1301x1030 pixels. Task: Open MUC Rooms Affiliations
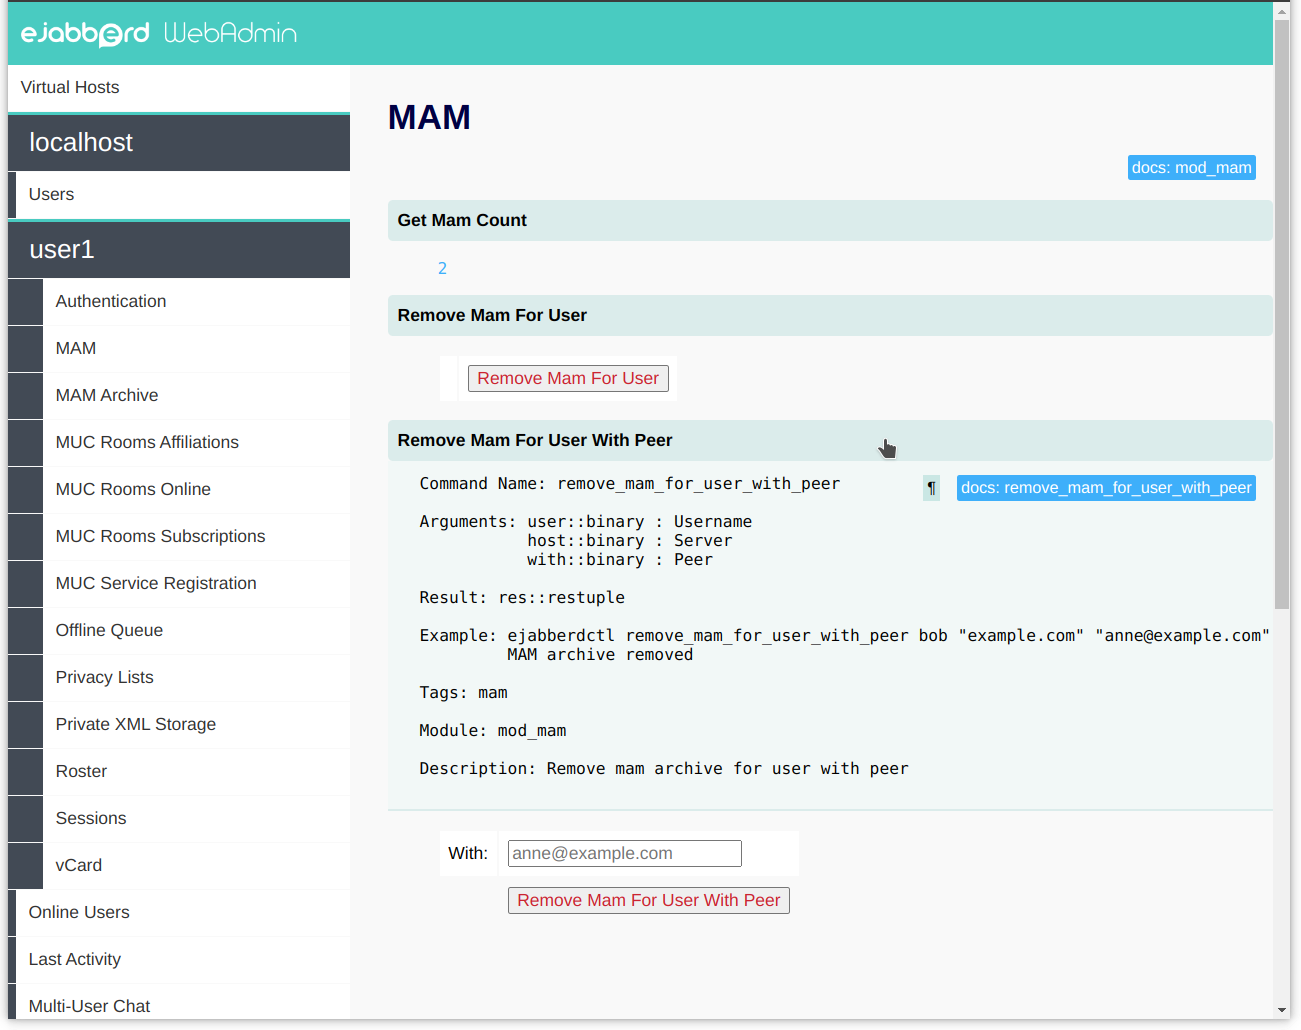(x=196, y=443)
